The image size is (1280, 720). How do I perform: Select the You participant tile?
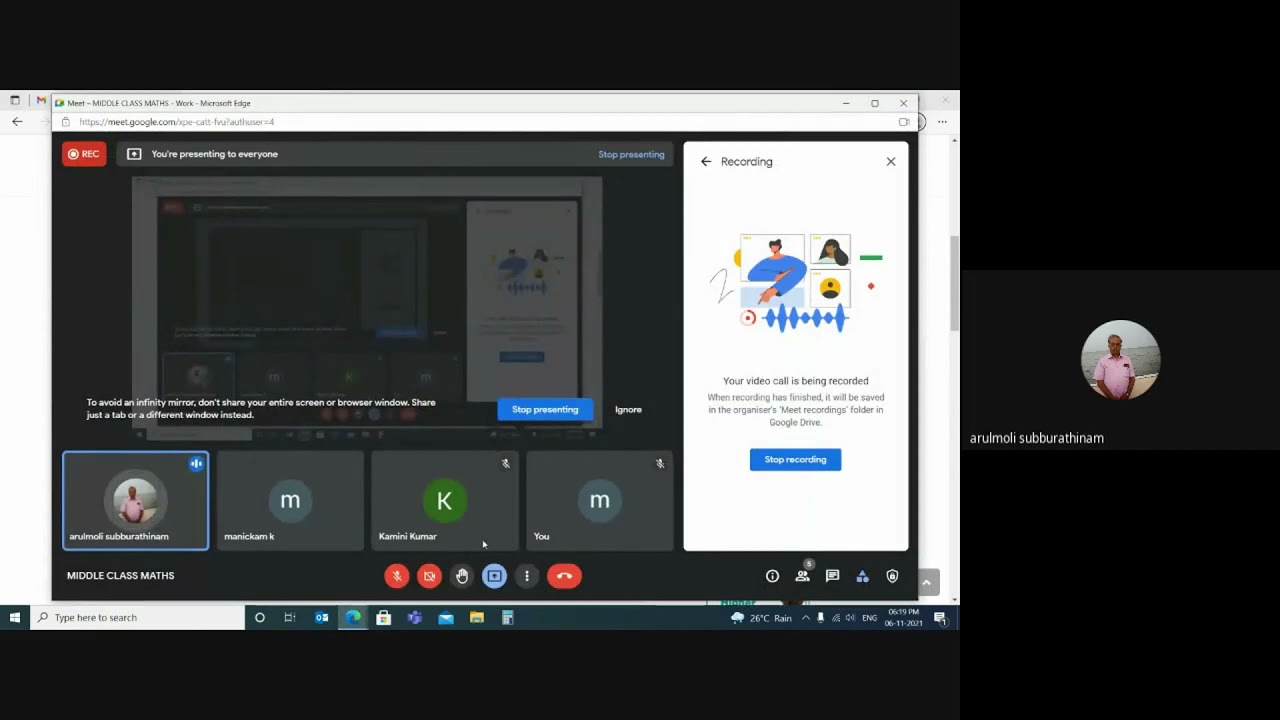[600, 501]
